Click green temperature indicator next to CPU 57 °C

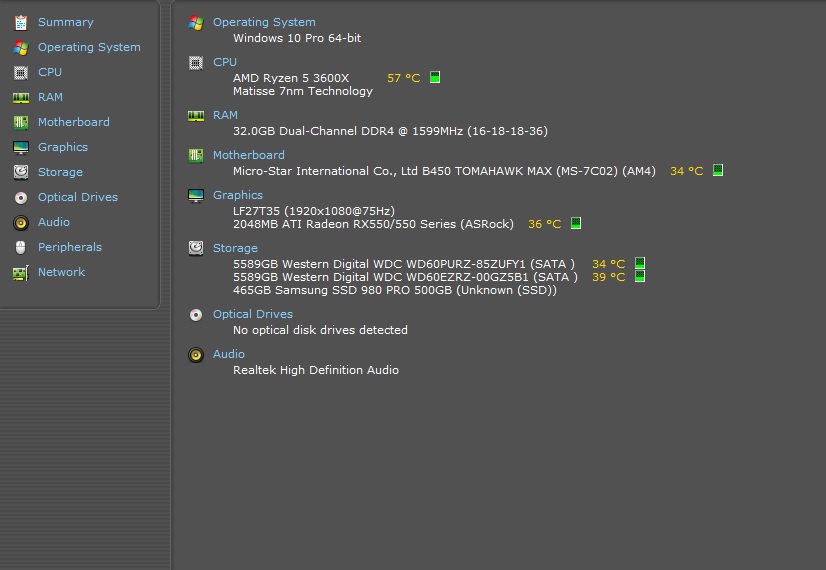point(435,77)
